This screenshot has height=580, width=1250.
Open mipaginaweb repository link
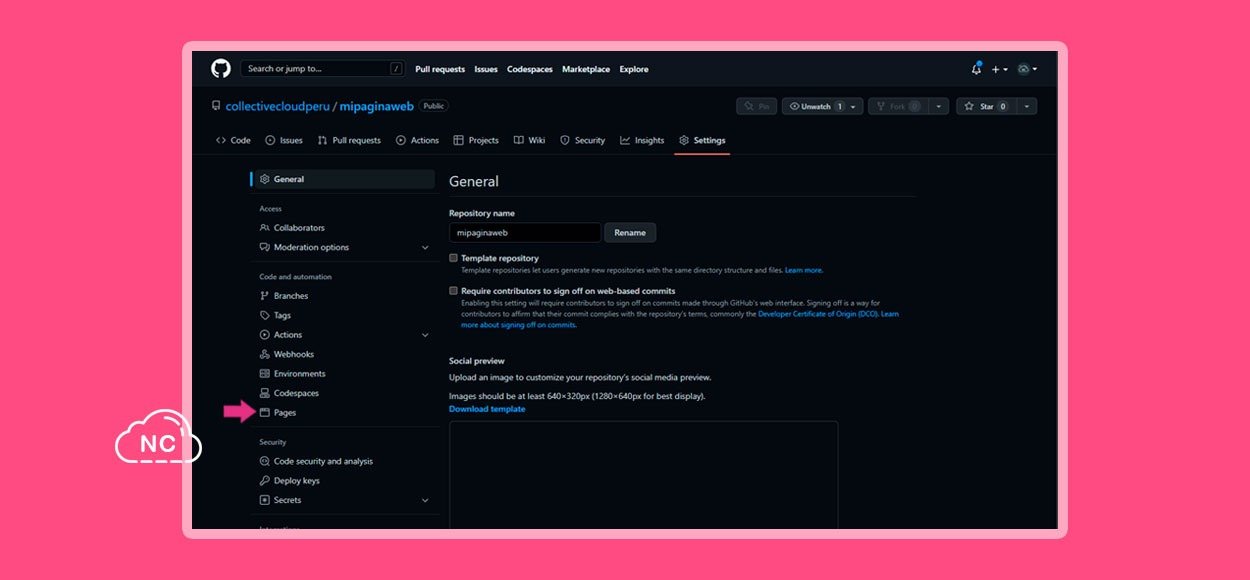[x=376, y=106]
